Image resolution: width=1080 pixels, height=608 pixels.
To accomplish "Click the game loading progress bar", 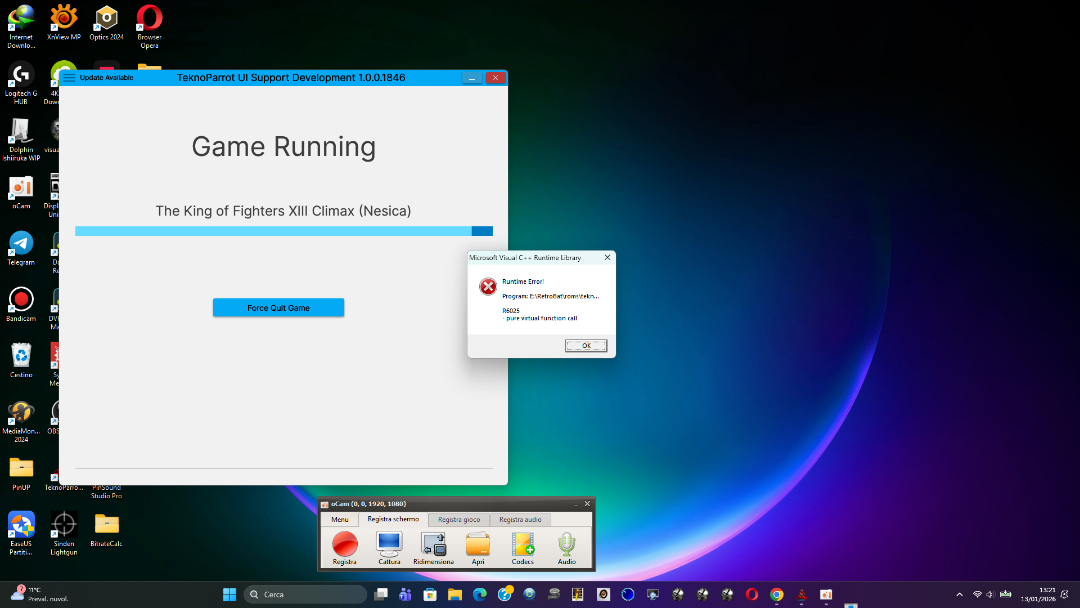I will [x=283, y=231].
